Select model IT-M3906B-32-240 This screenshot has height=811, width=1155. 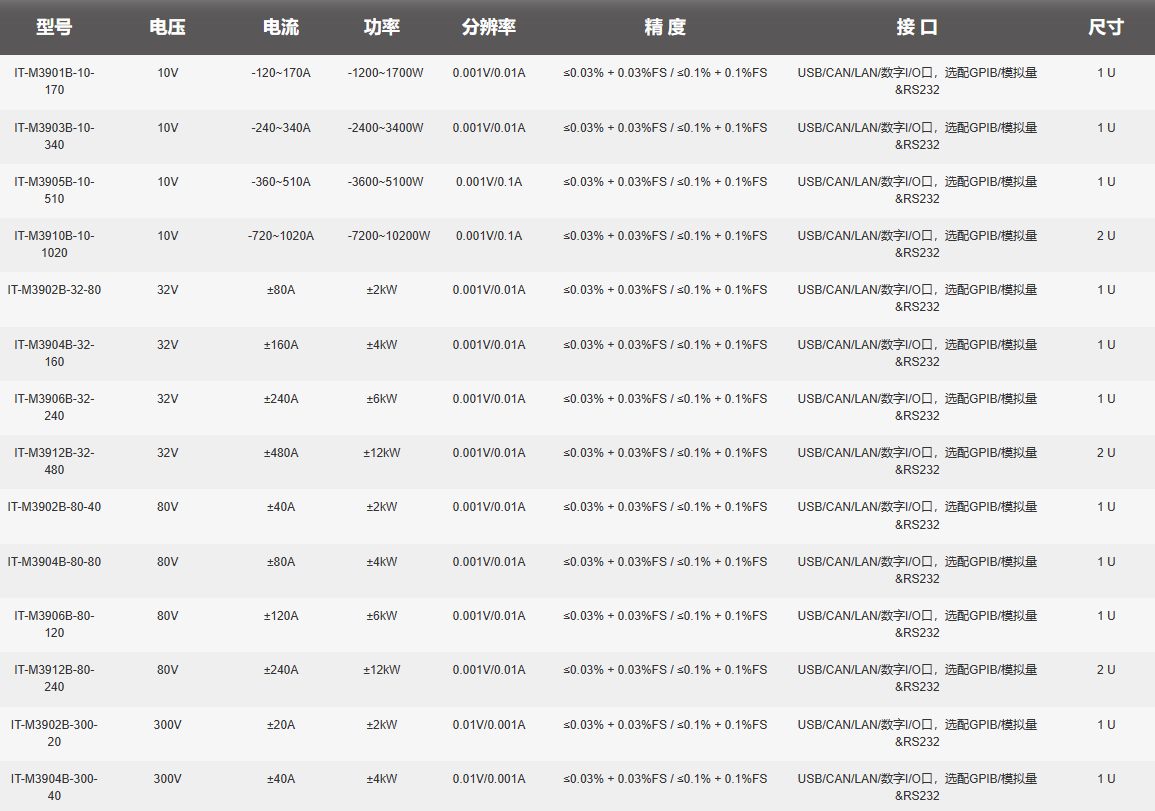tap(55, 407)
